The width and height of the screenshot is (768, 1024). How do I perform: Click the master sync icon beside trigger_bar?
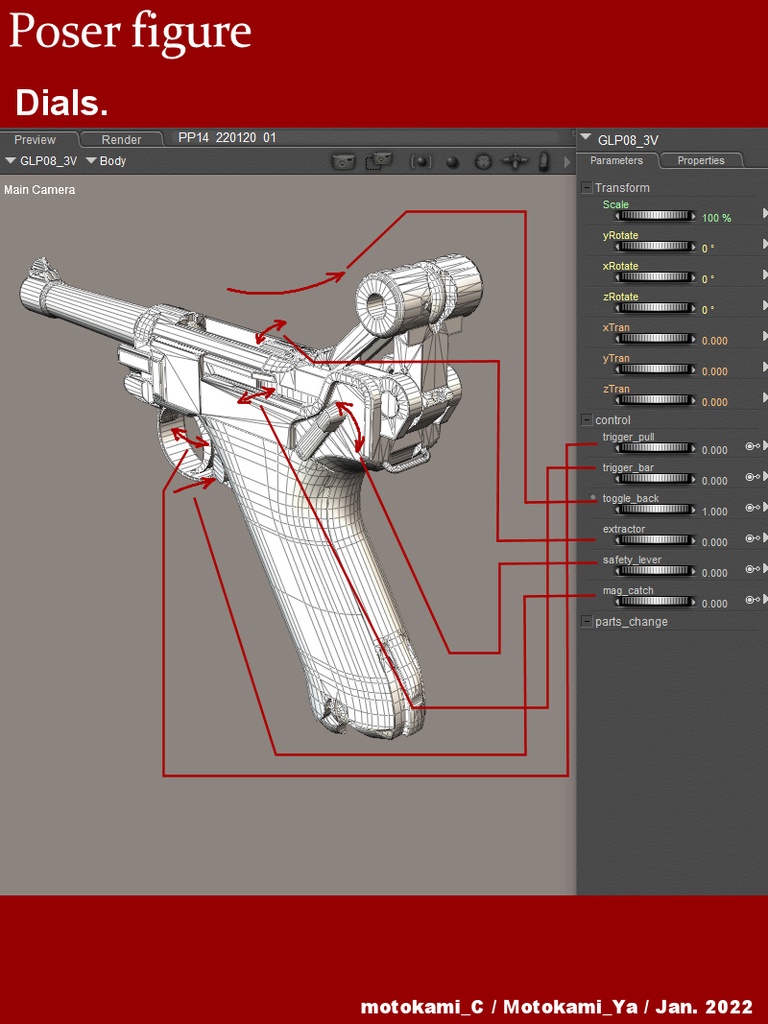click(x=752, y=477)
